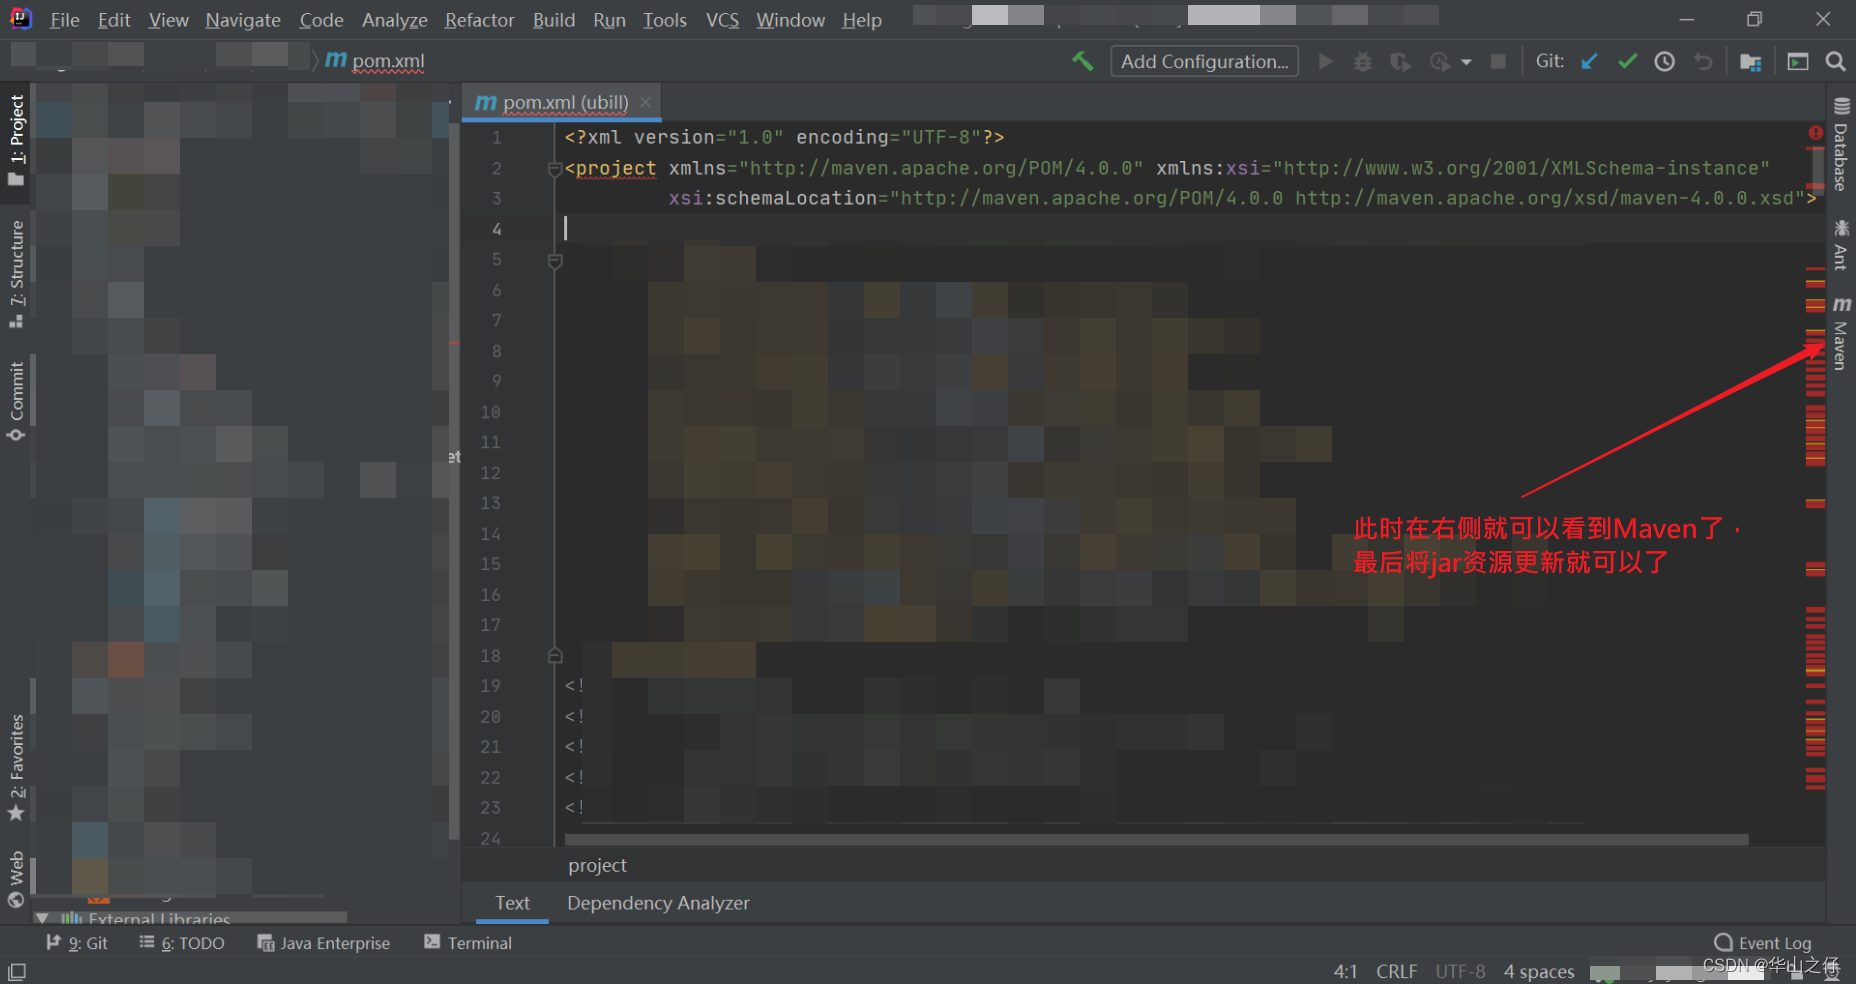Switch to the Text tab
The width and height of the screenshot is (1856, 984).
click(513, 903)
